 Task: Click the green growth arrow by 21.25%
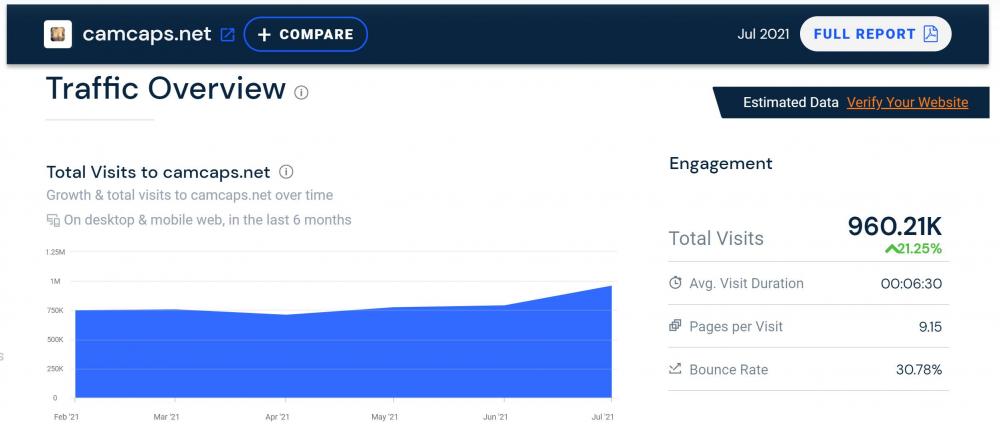(891, 248)
